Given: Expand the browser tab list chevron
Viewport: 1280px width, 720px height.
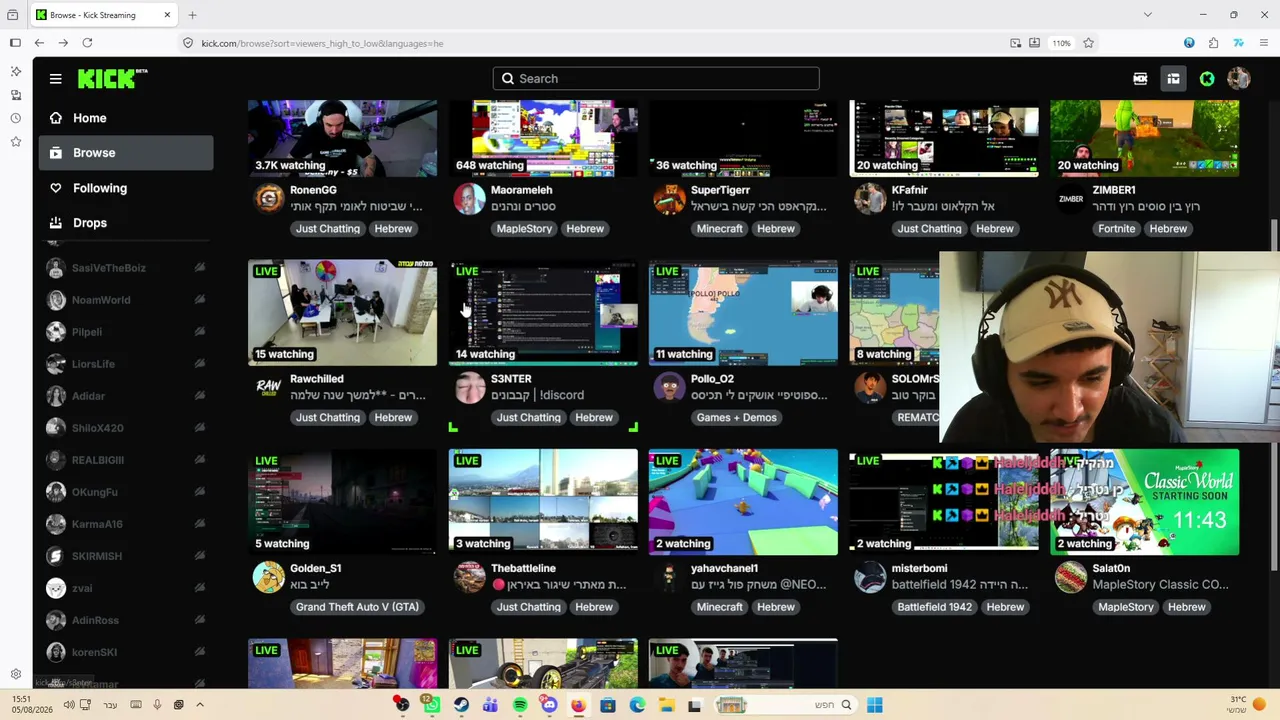Looking at the screenshot, I should (1147, 15).
